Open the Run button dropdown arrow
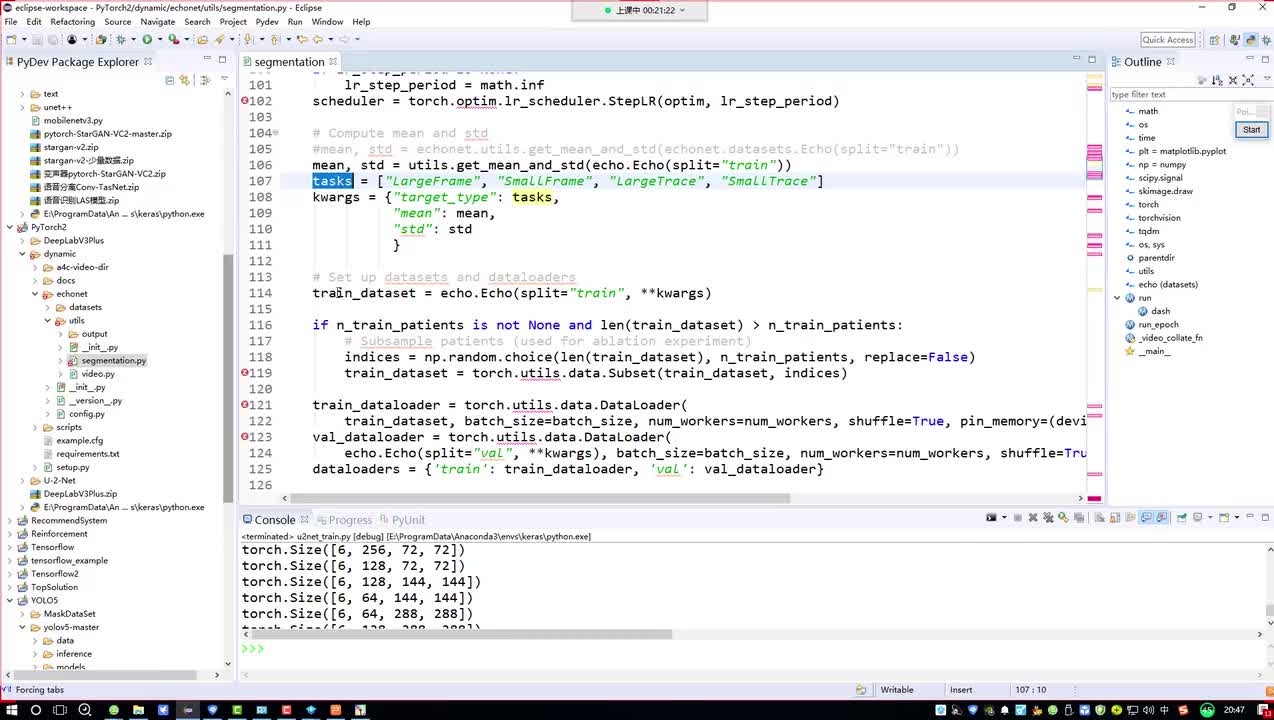The image size is (1274, 720). coord(159,40)
